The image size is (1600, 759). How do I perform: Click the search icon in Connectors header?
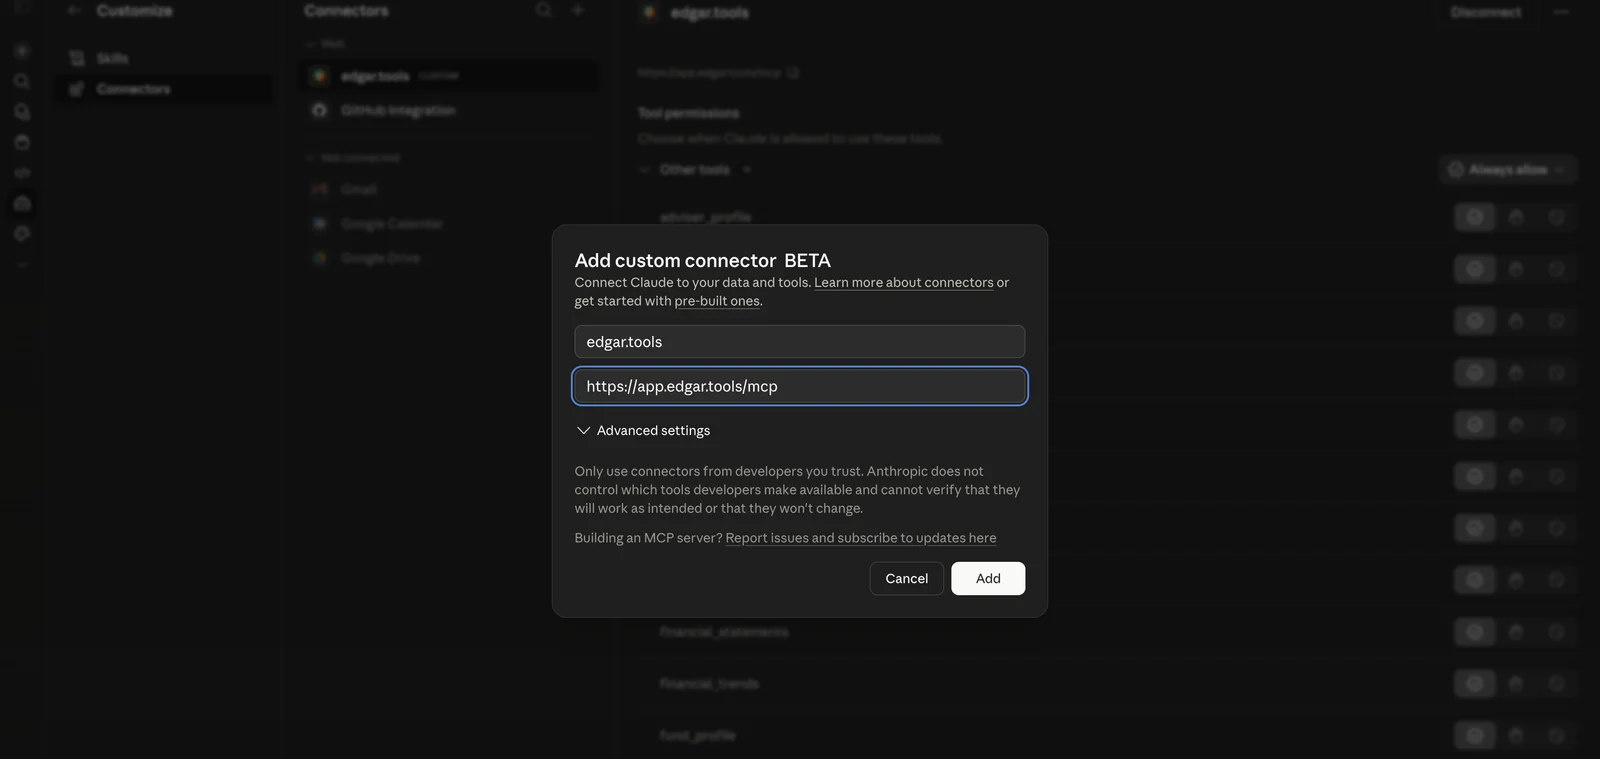(x=544, y=10)
